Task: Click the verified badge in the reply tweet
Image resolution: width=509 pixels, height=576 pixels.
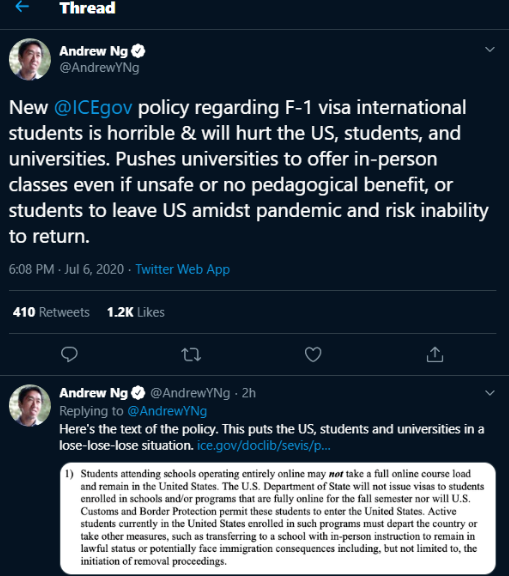Action: pos(138,393)
